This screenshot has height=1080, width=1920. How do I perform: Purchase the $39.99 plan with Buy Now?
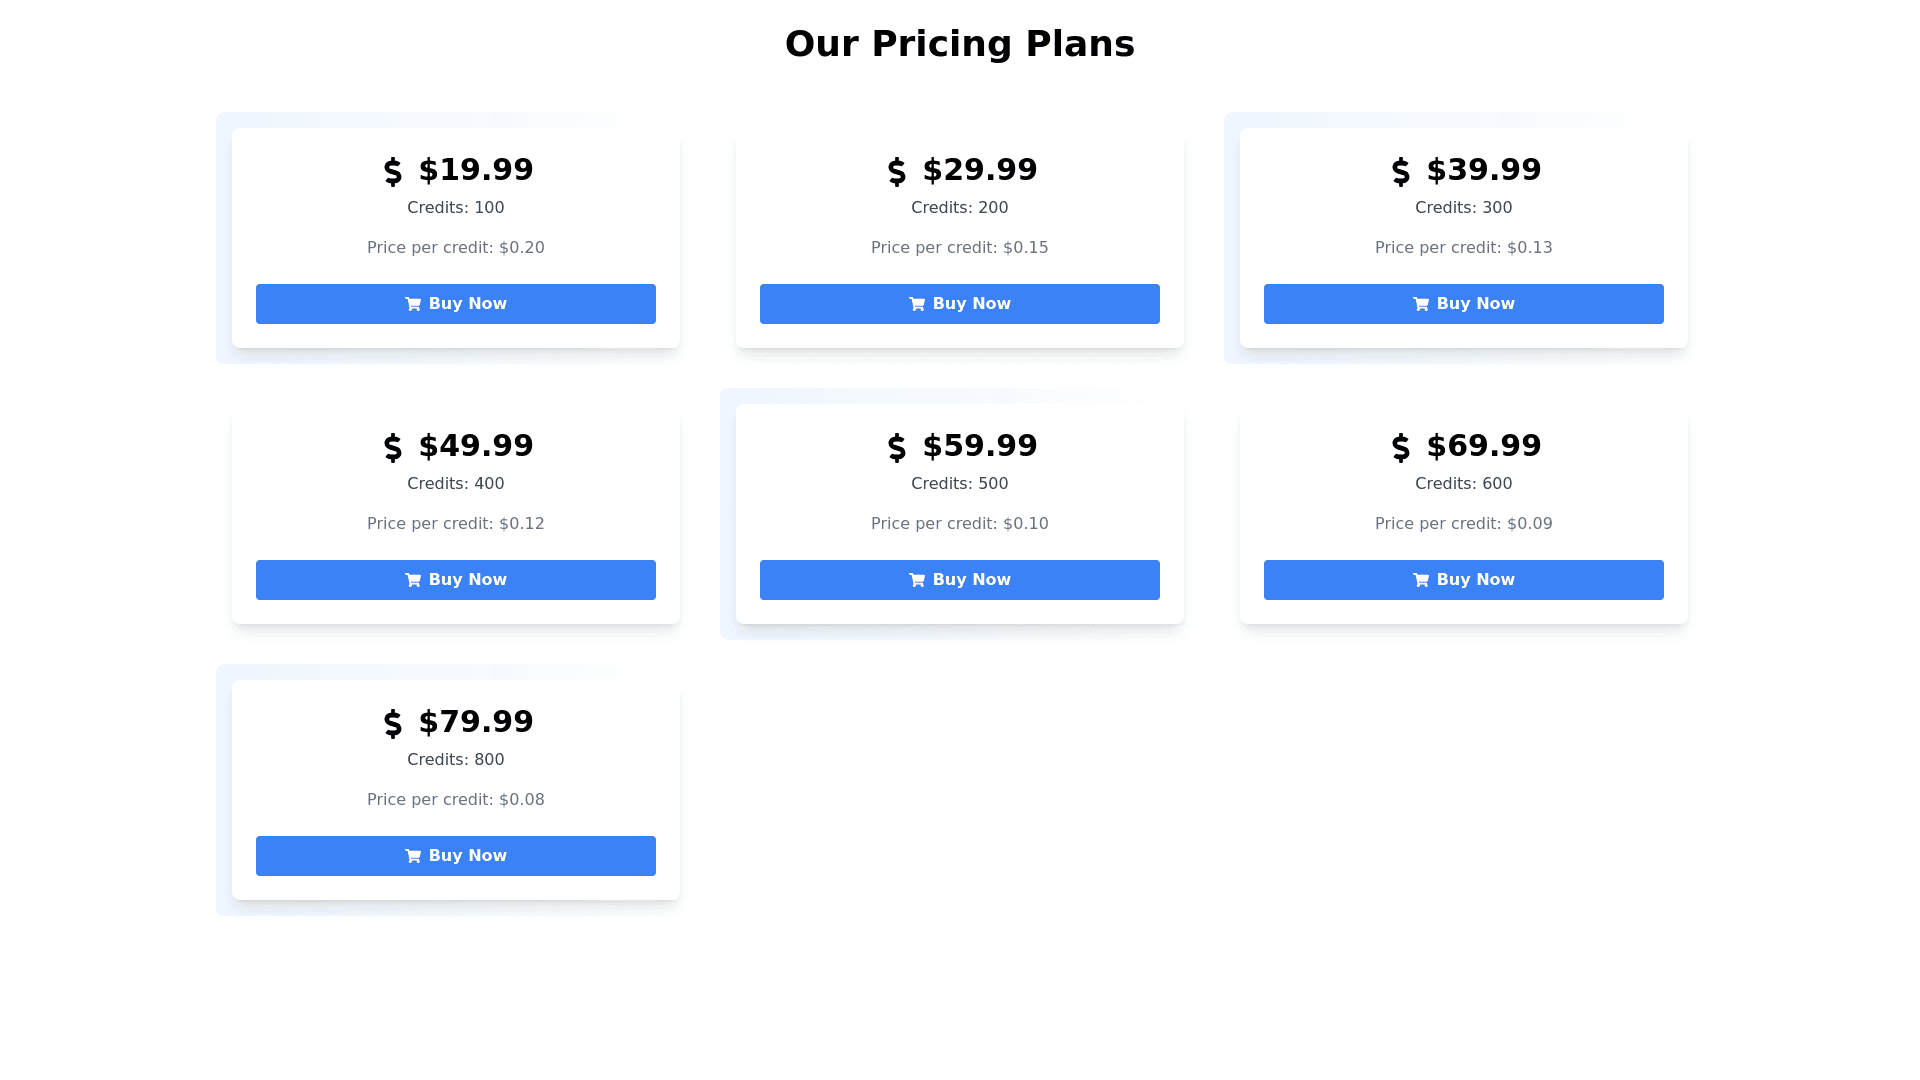1463,304
